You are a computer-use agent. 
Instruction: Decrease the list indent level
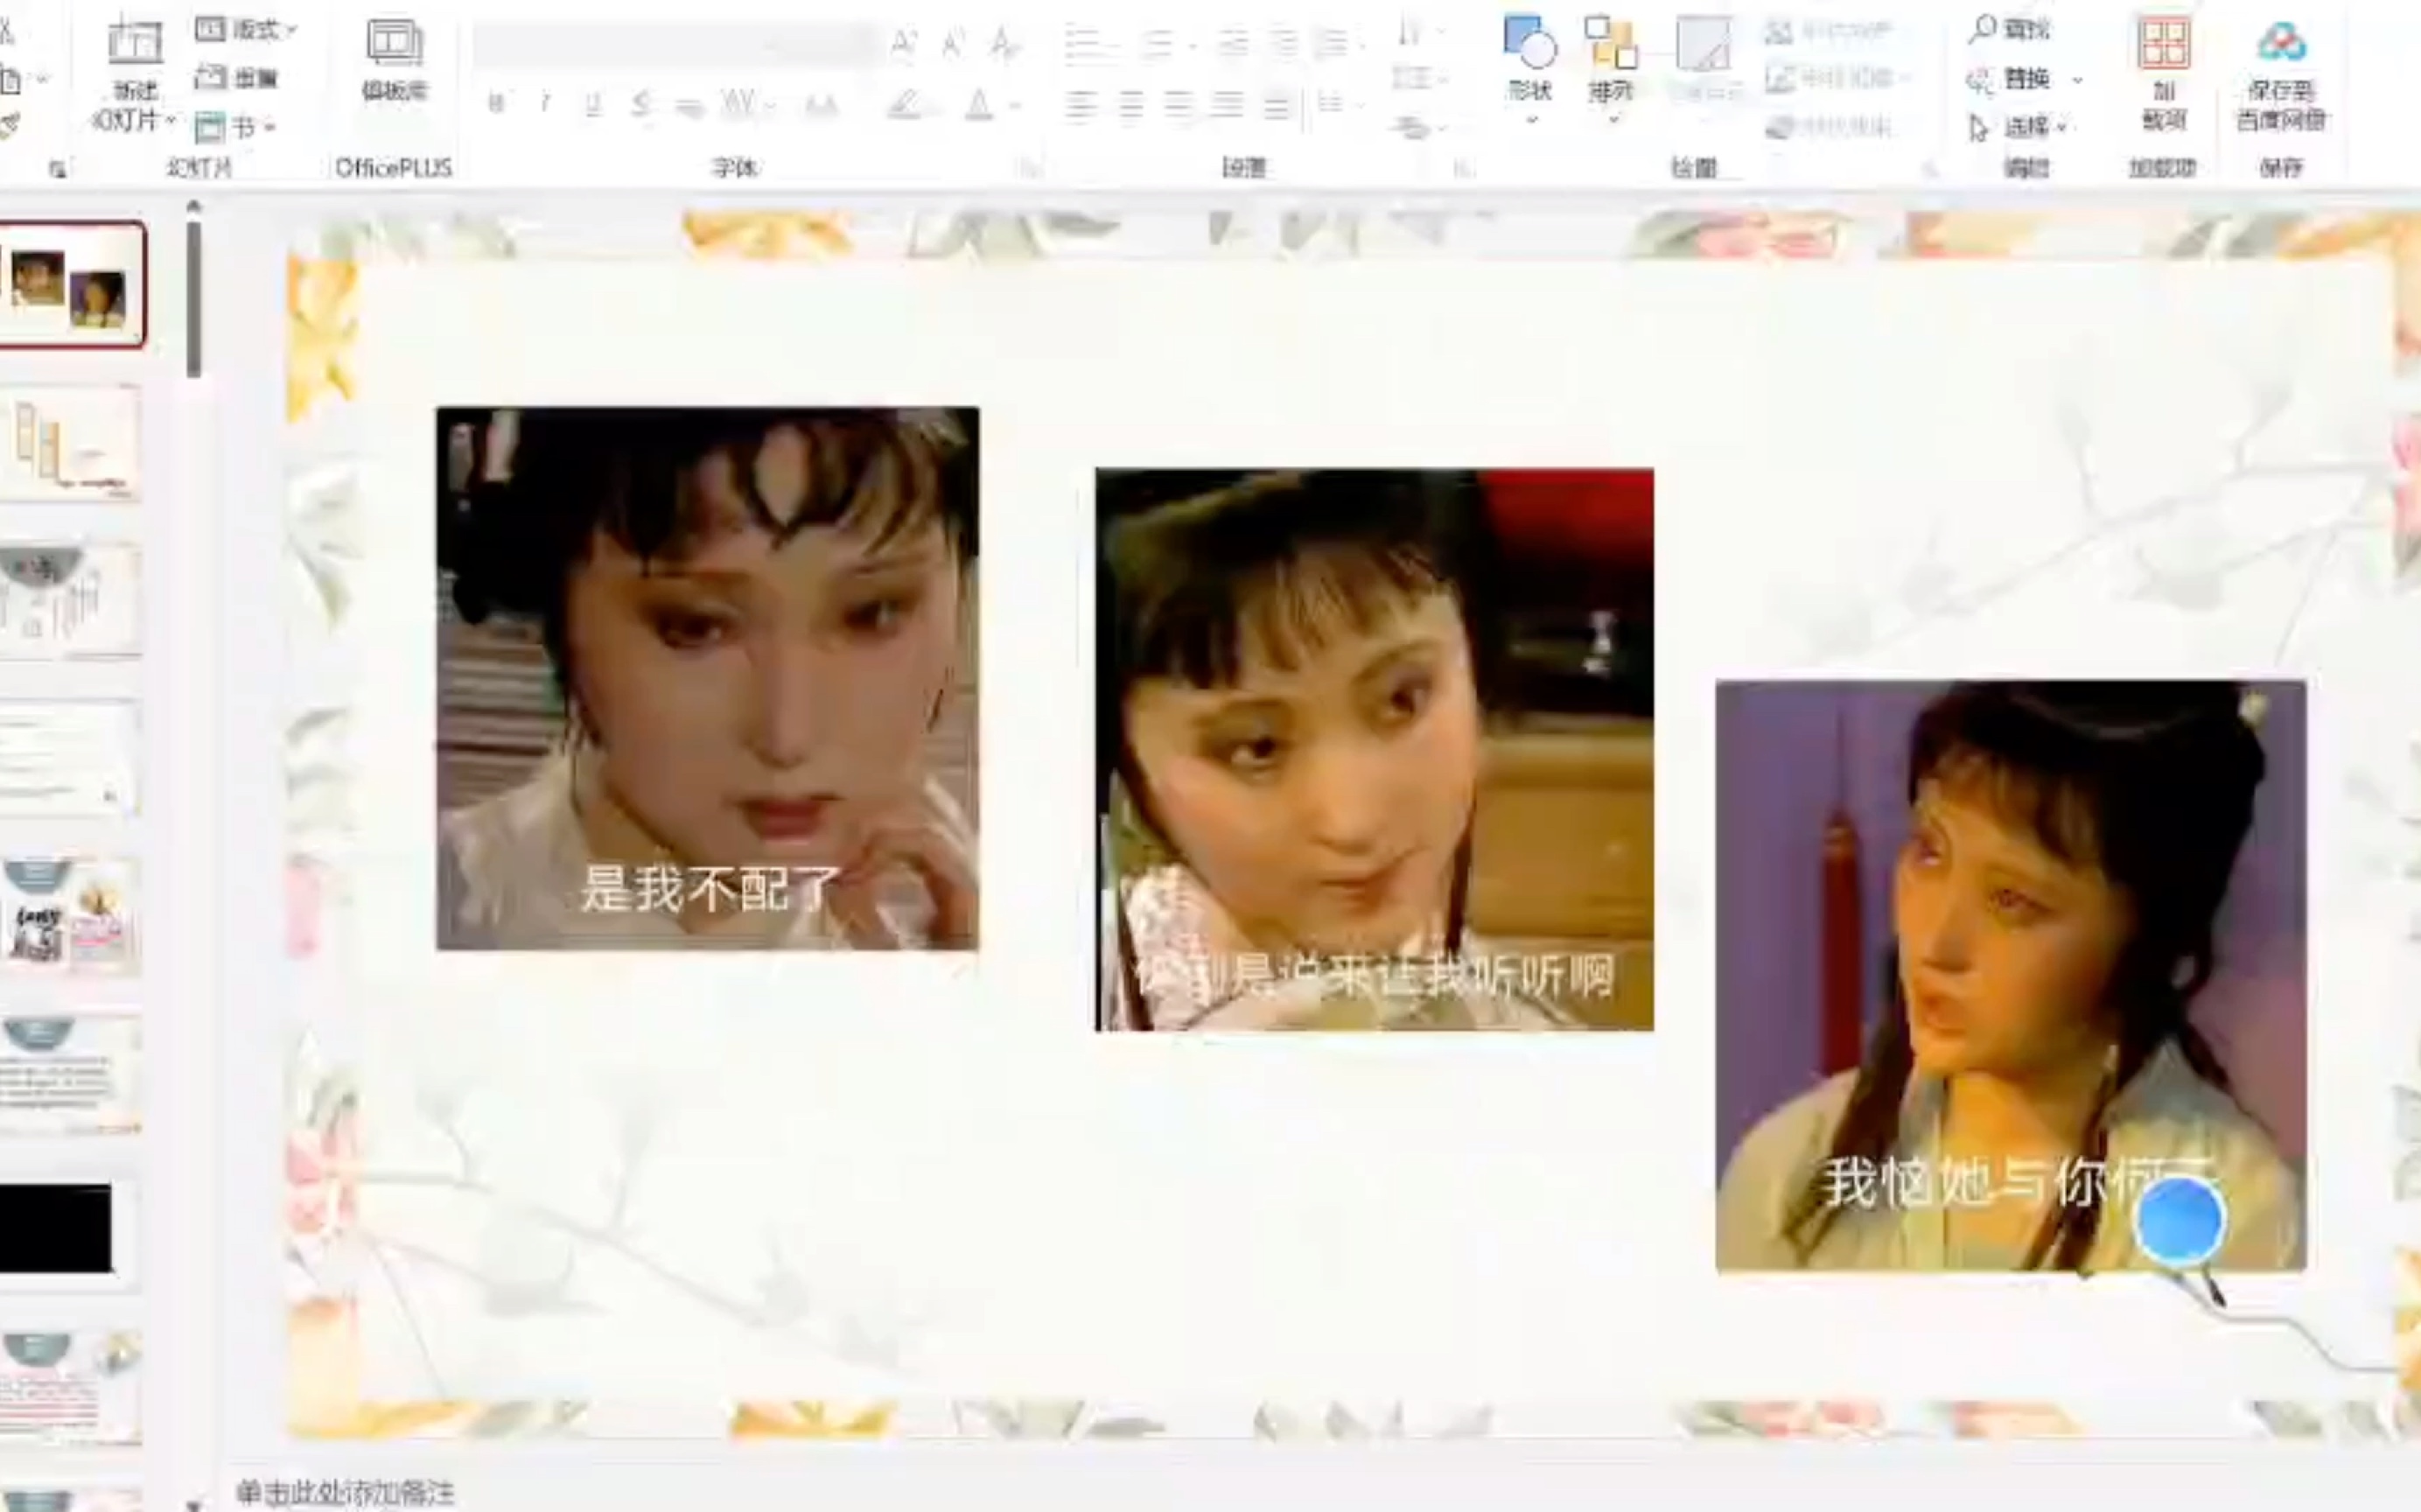[1234, 43]
